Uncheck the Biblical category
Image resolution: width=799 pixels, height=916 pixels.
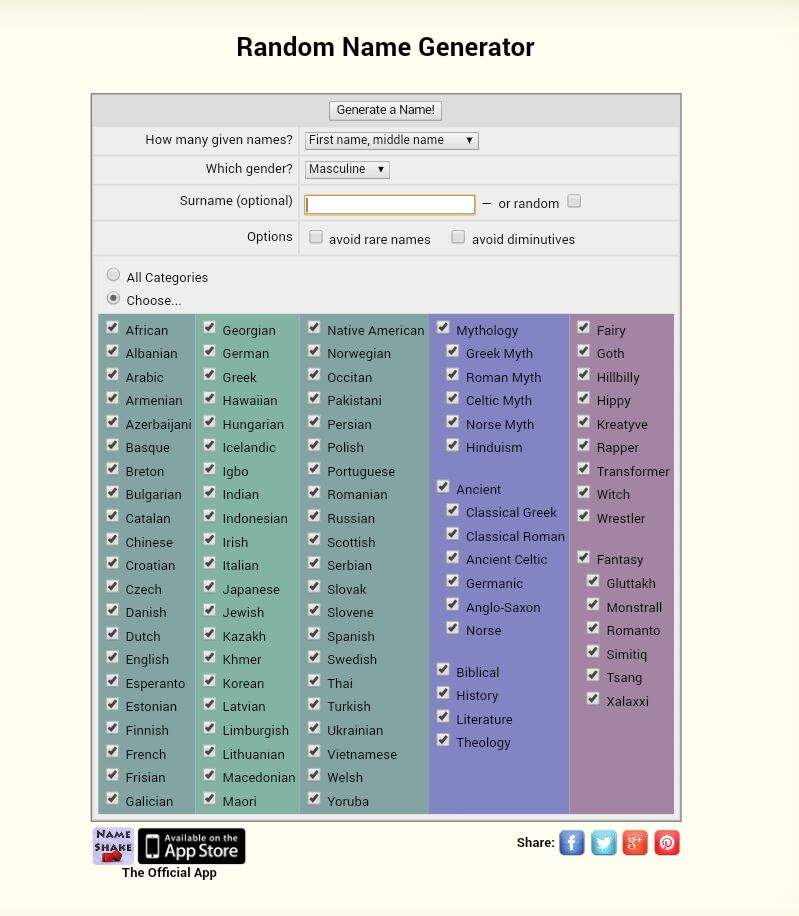coord(443,669)
